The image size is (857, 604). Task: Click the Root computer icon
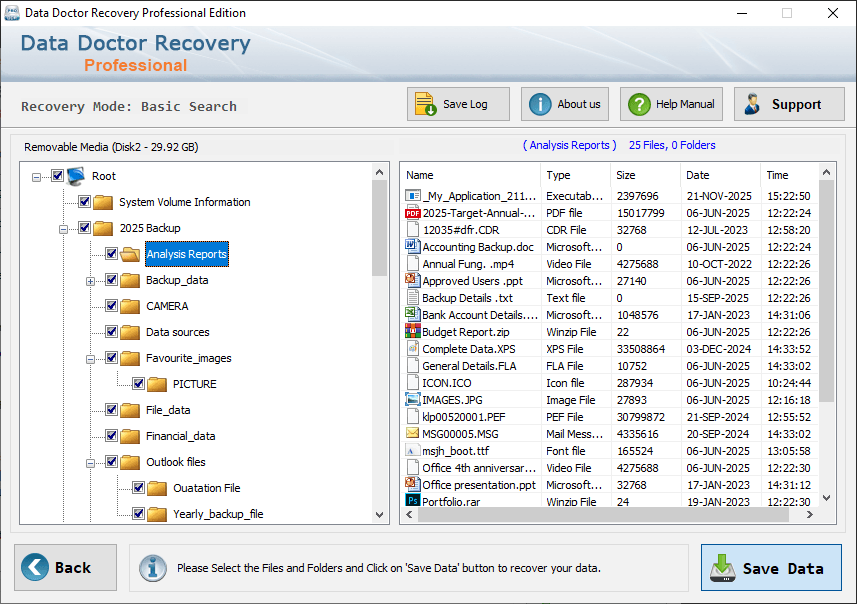(77, 176)
